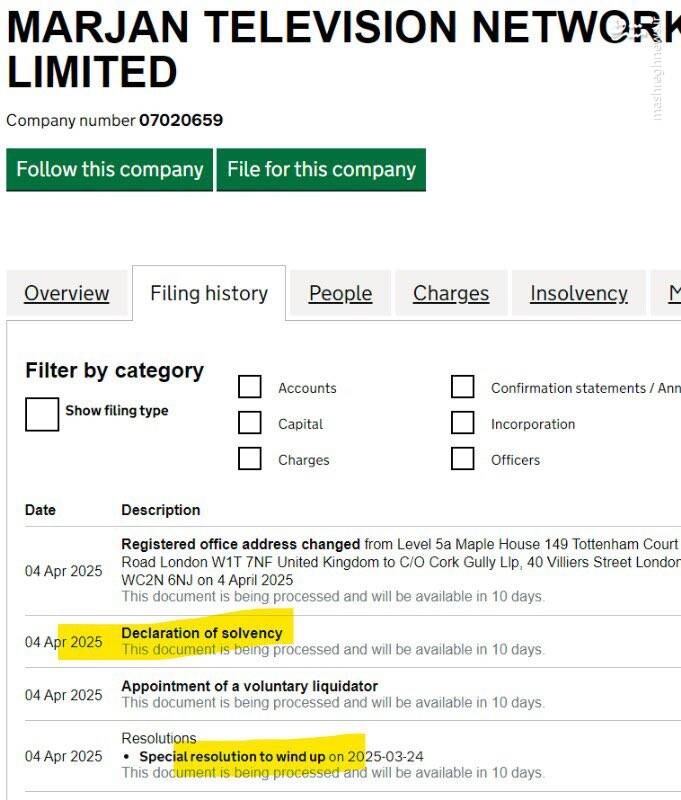
Task: Click the File for this company button
Action: pos(321,169)
